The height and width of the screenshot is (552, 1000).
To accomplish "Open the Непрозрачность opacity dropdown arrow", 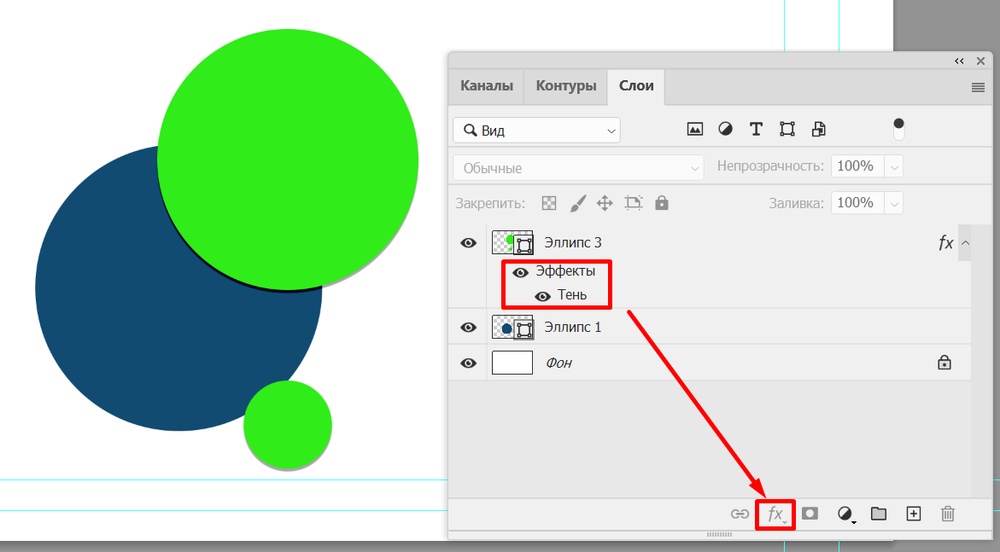I will (895, 167).
